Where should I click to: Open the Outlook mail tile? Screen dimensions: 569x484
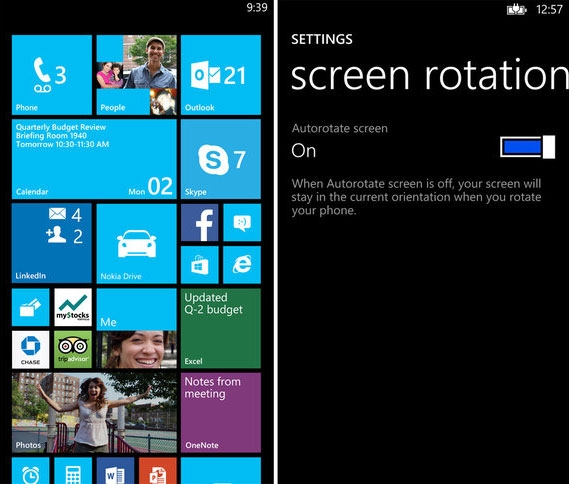point(221,75)
